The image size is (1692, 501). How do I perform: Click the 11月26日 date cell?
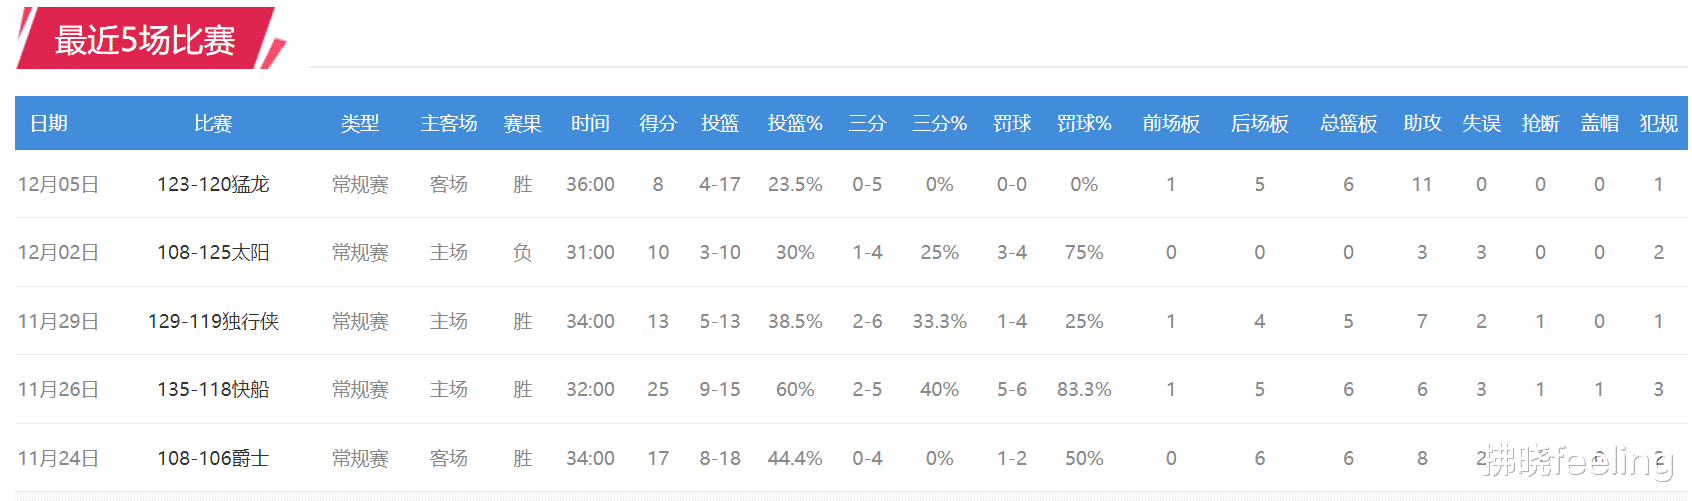pos(58,389)
